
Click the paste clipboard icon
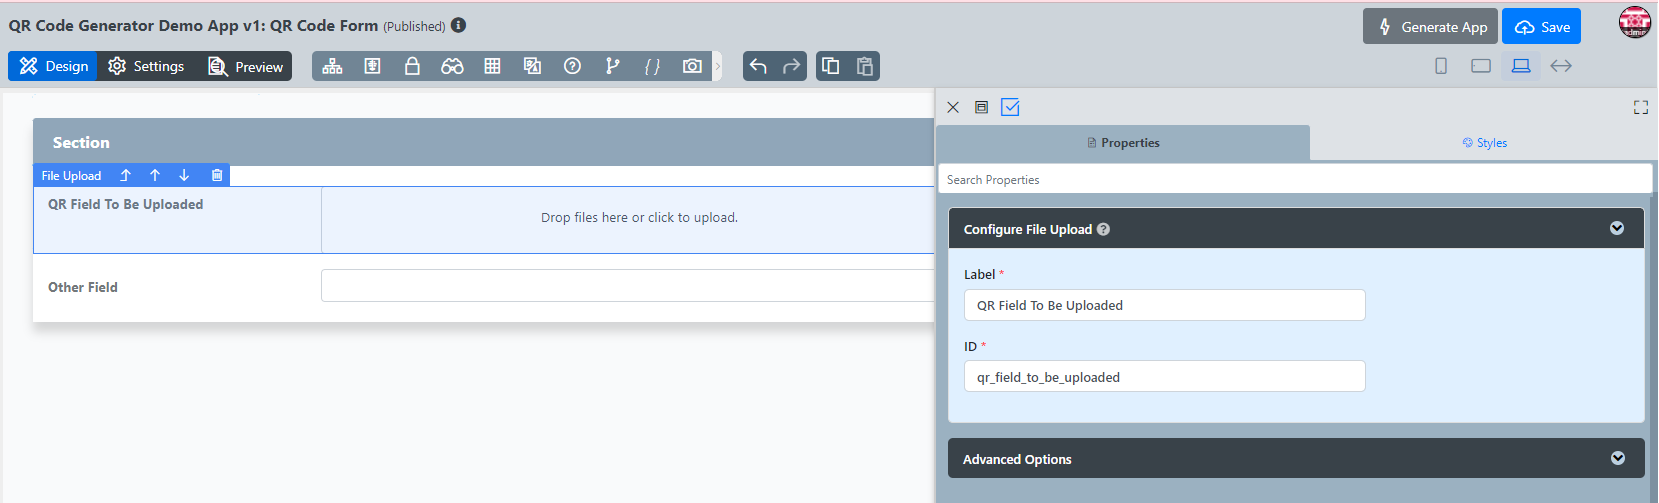[x=865, y=66]
